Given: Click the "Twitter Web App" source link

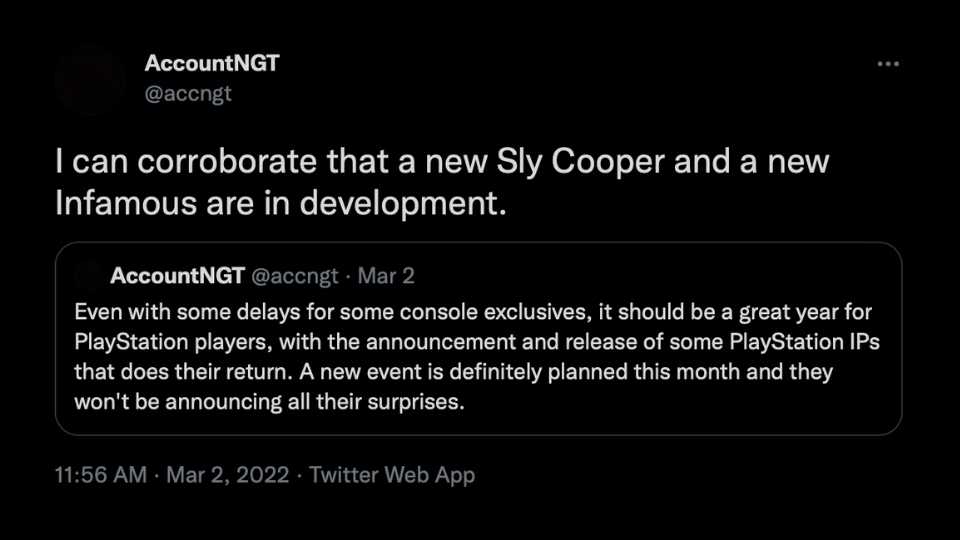Looking at the screenshot, I should [x=392, y=475].
